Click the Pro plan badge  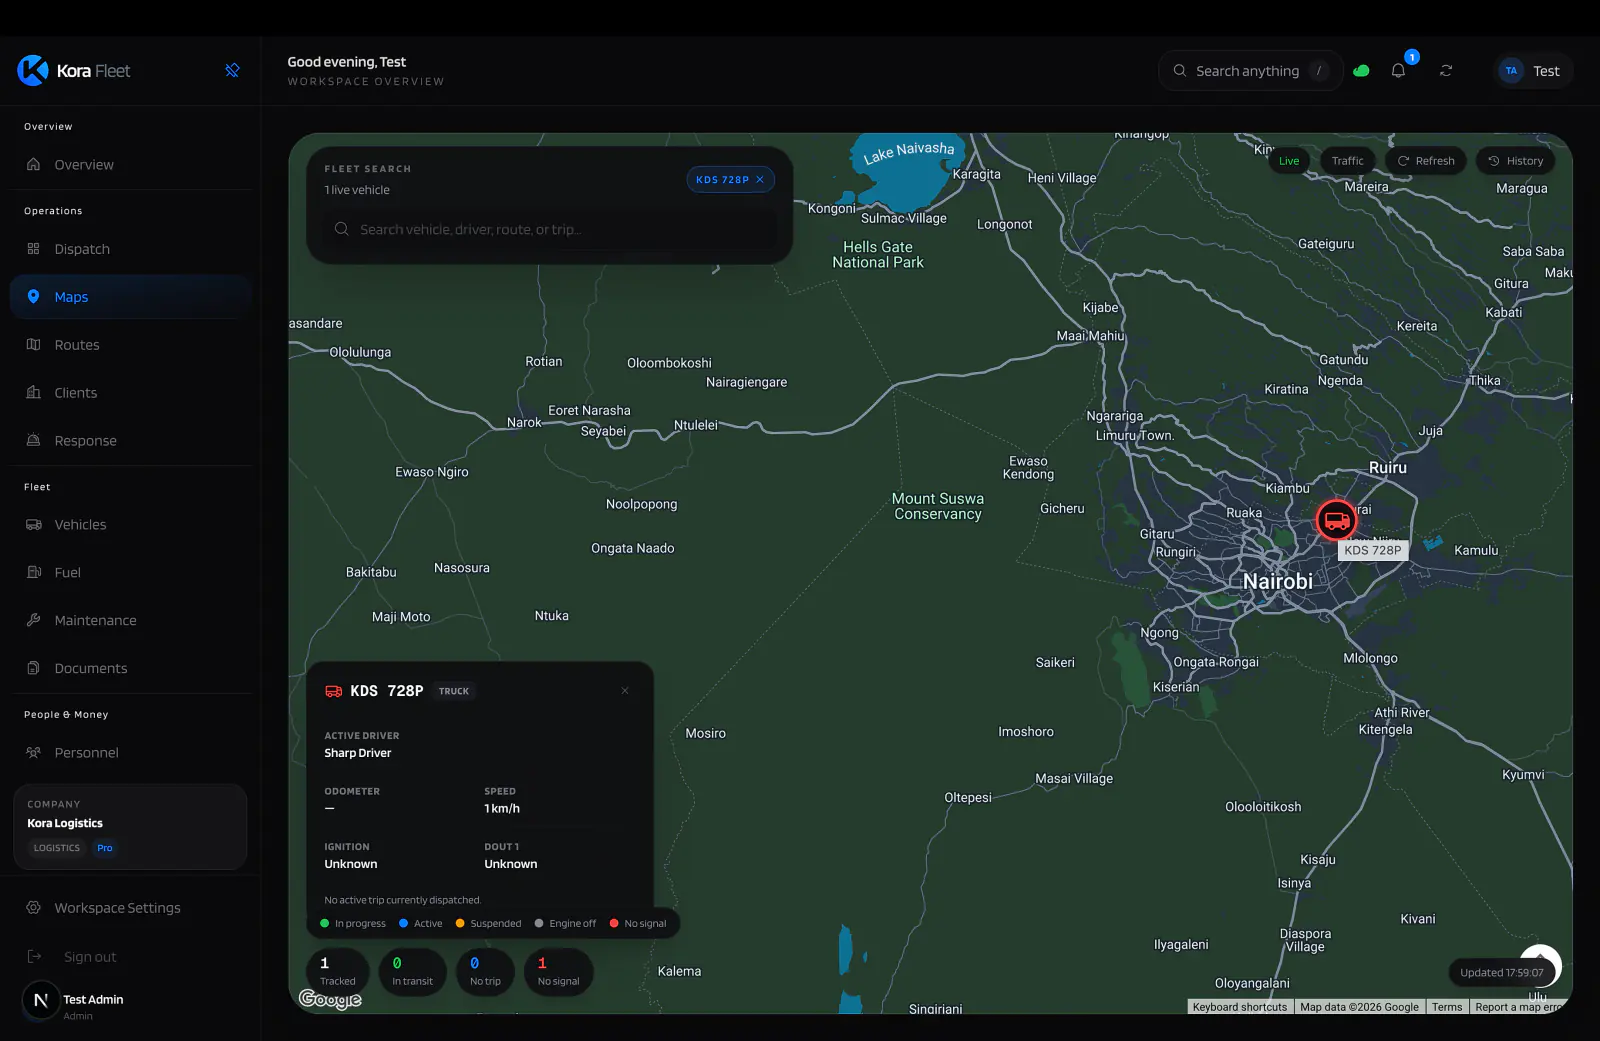[105, 848]
